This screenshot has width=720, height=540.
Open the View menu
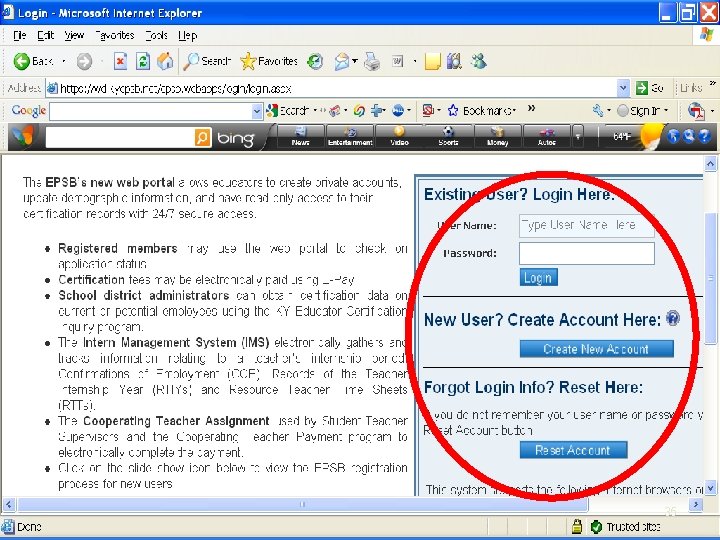74,35
